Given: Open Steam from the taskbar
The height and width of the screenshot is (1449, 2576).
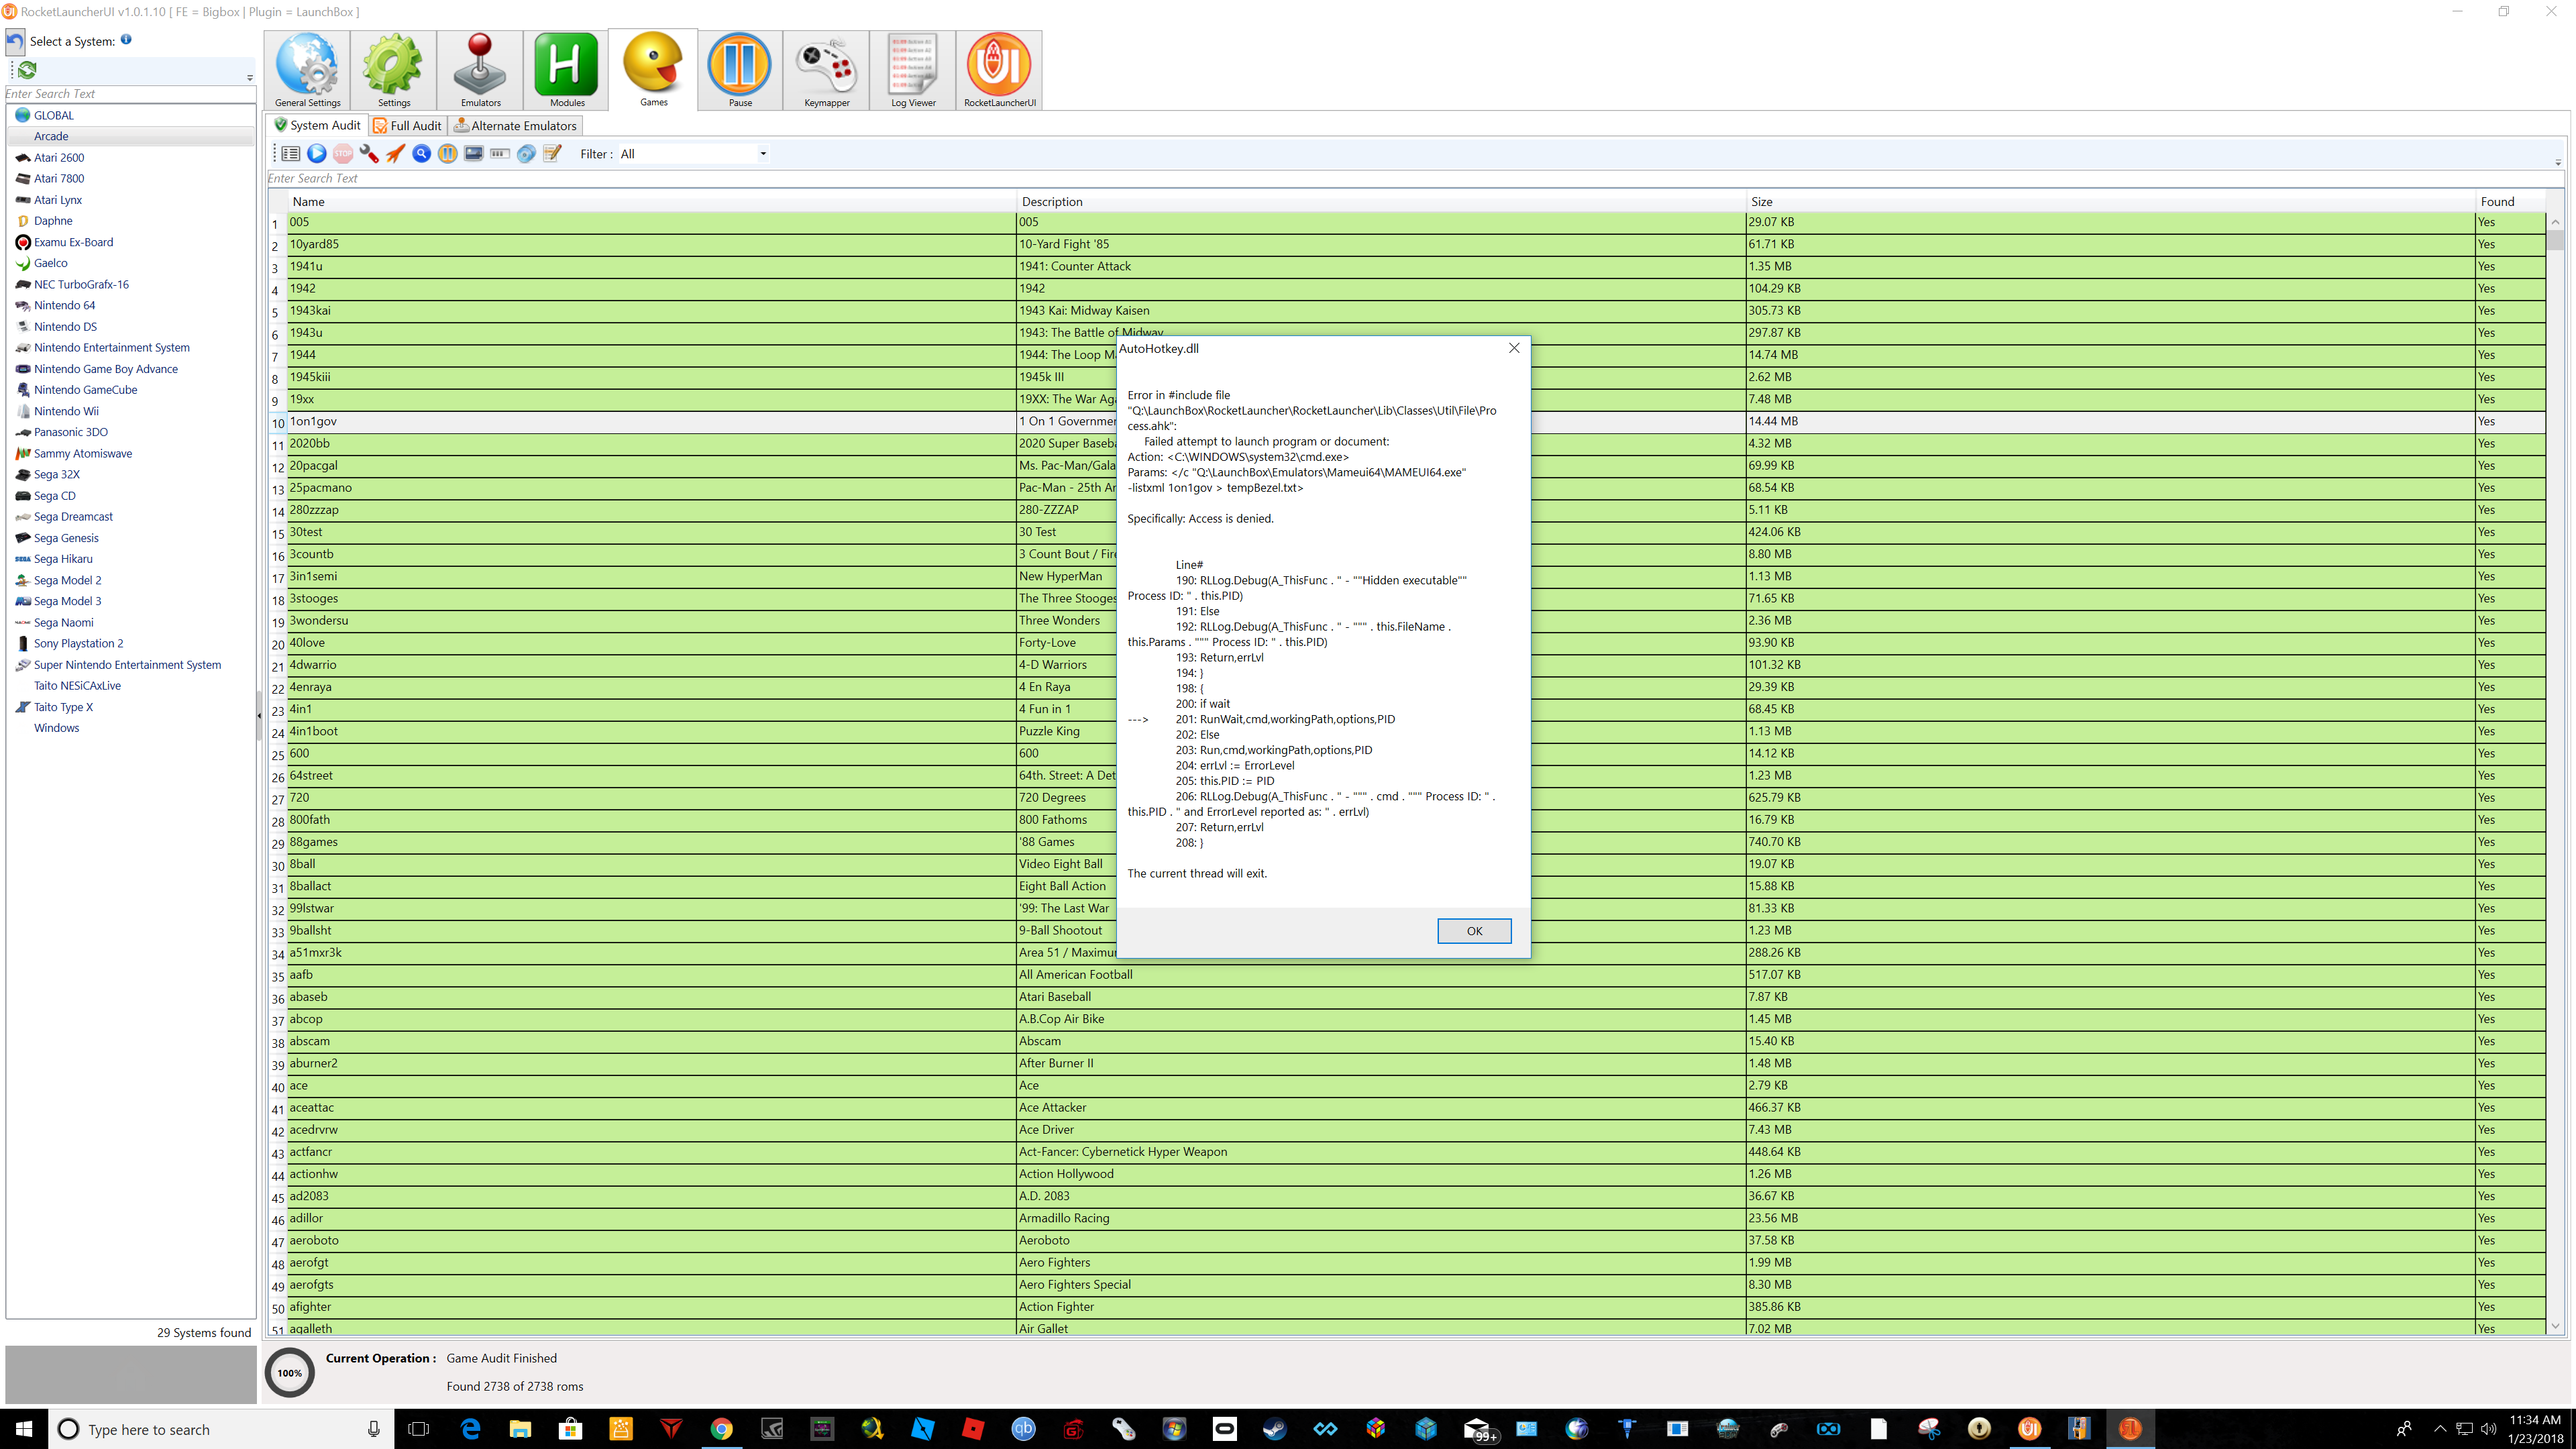Looking at the screenshot, I should [x=1275, y=1429].
